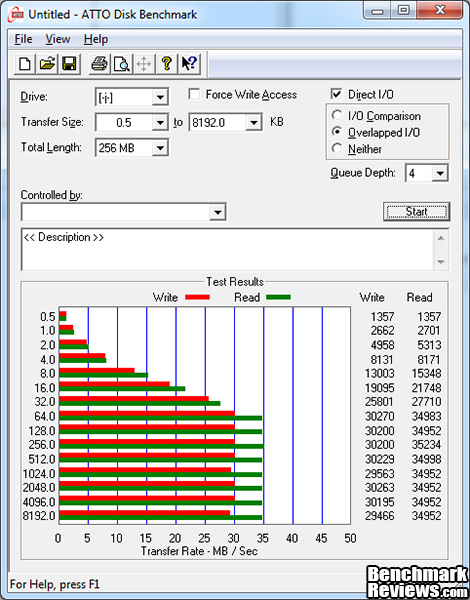Expand Transfer Size maximum 8192.0 dropdown
Screen dimensions: 470x600
click(x=253, y=123)
